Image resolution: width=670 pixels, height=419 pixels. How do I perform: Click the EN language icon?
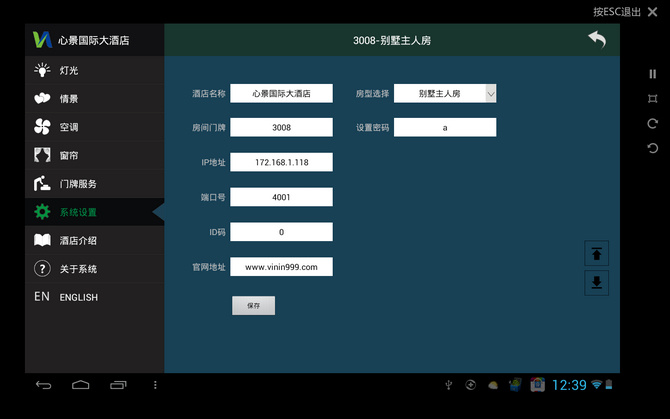42,297
